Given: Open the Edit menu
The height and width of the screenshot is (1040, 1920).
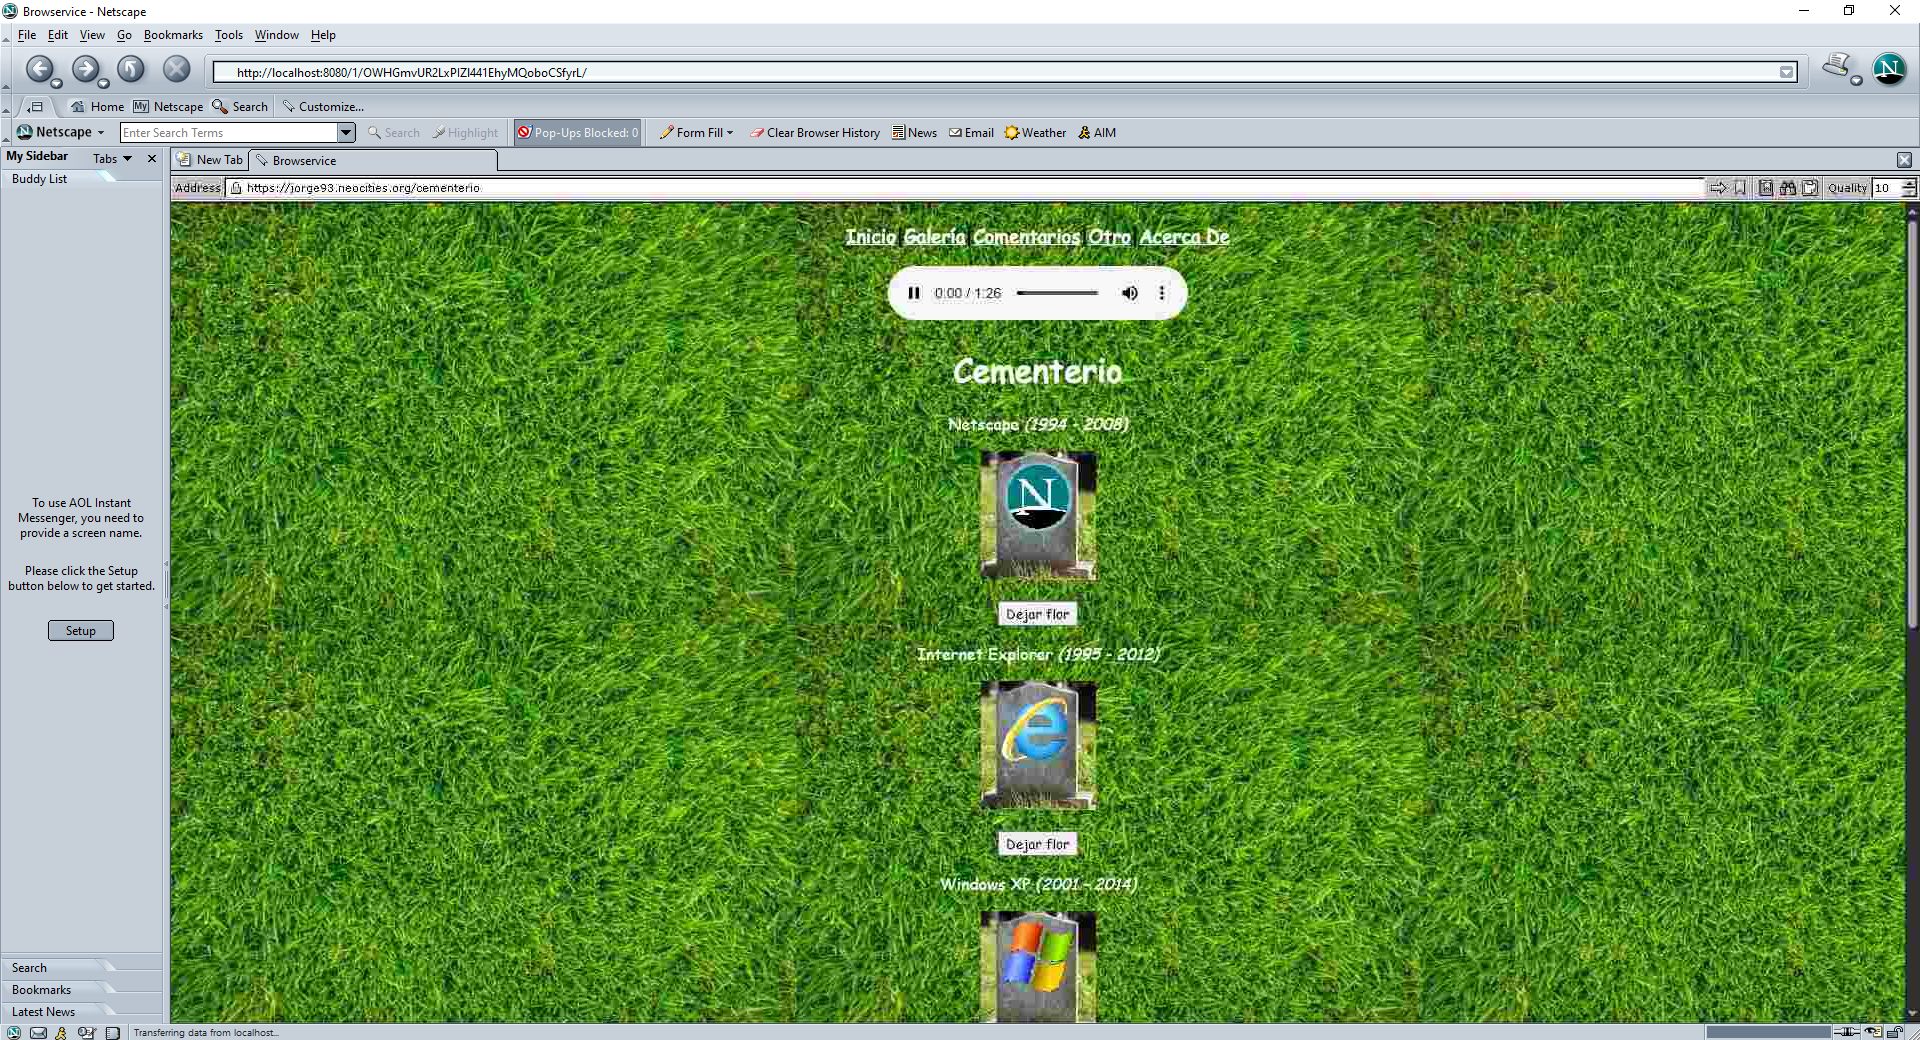Looking at the screenshot, I should pyautogui.click(x=58, y=35).
